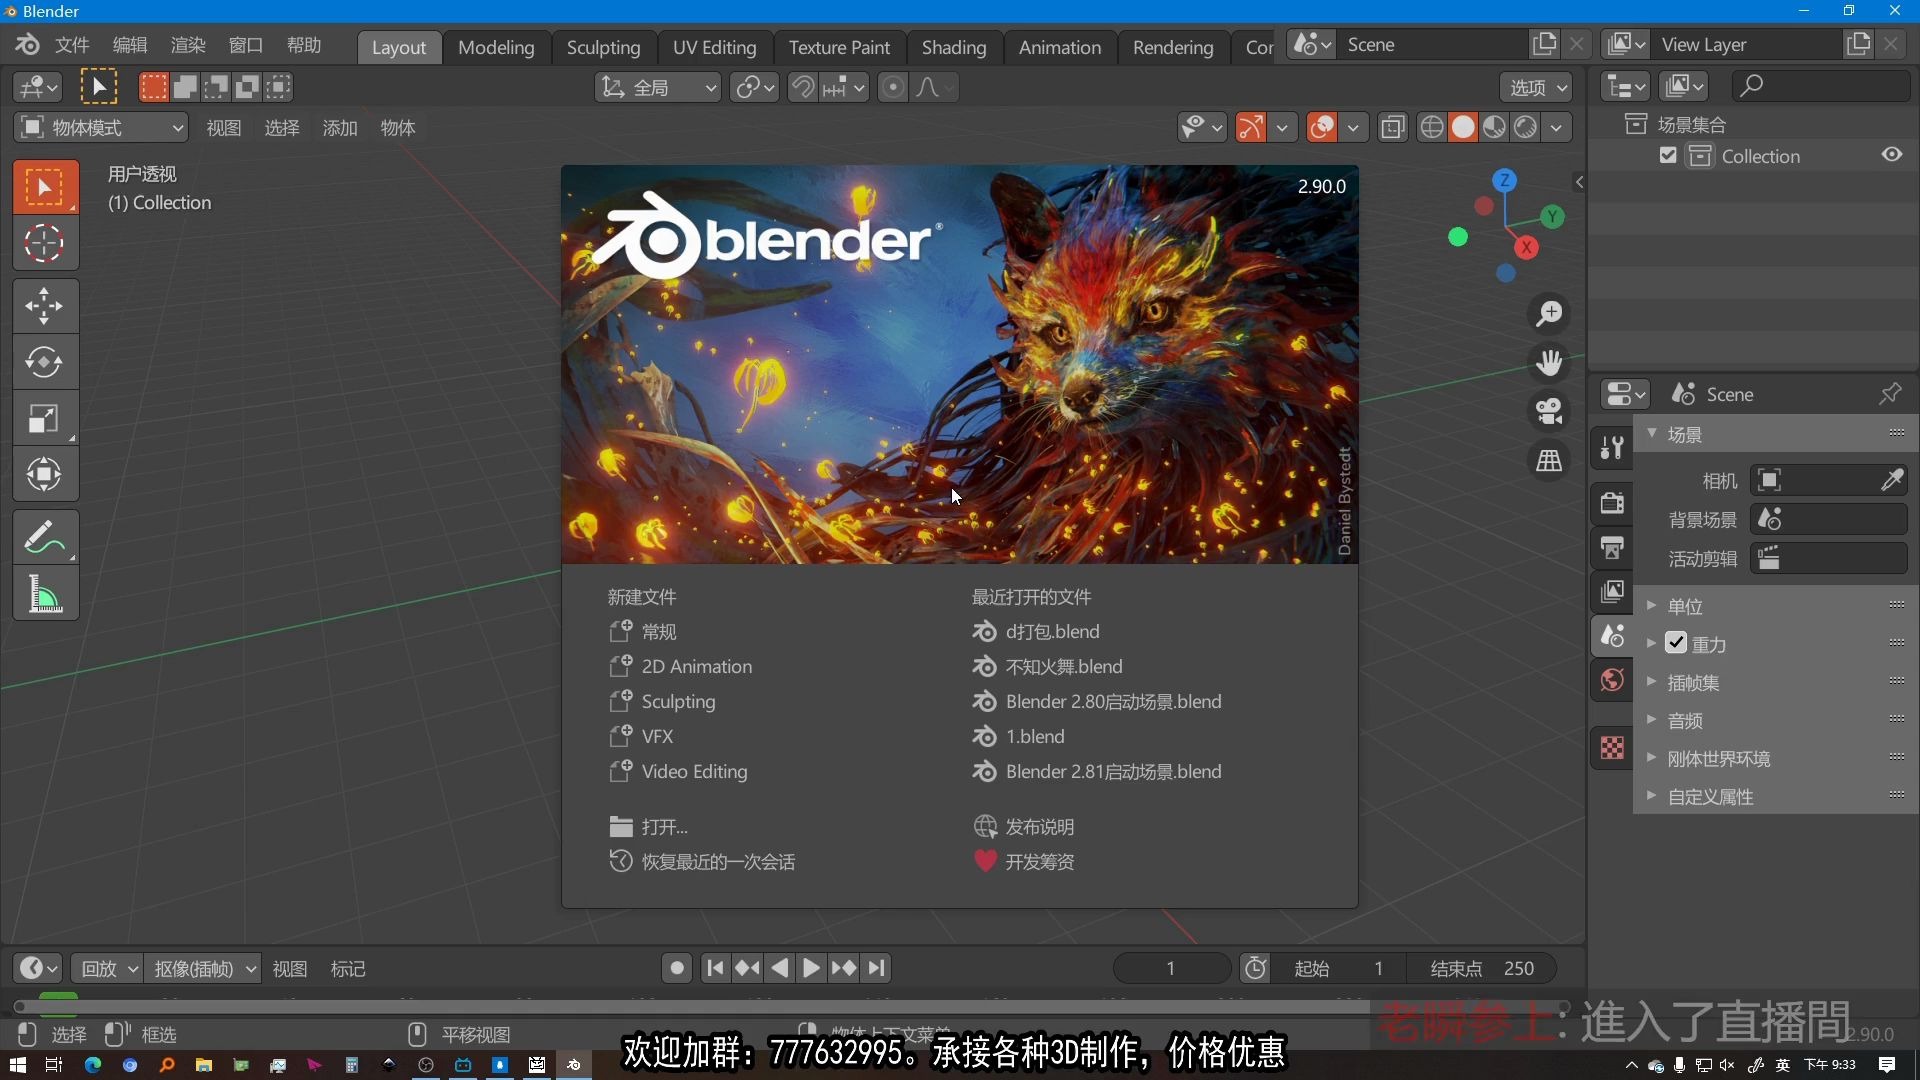
Task: Open the File menu
Action: 72,45
